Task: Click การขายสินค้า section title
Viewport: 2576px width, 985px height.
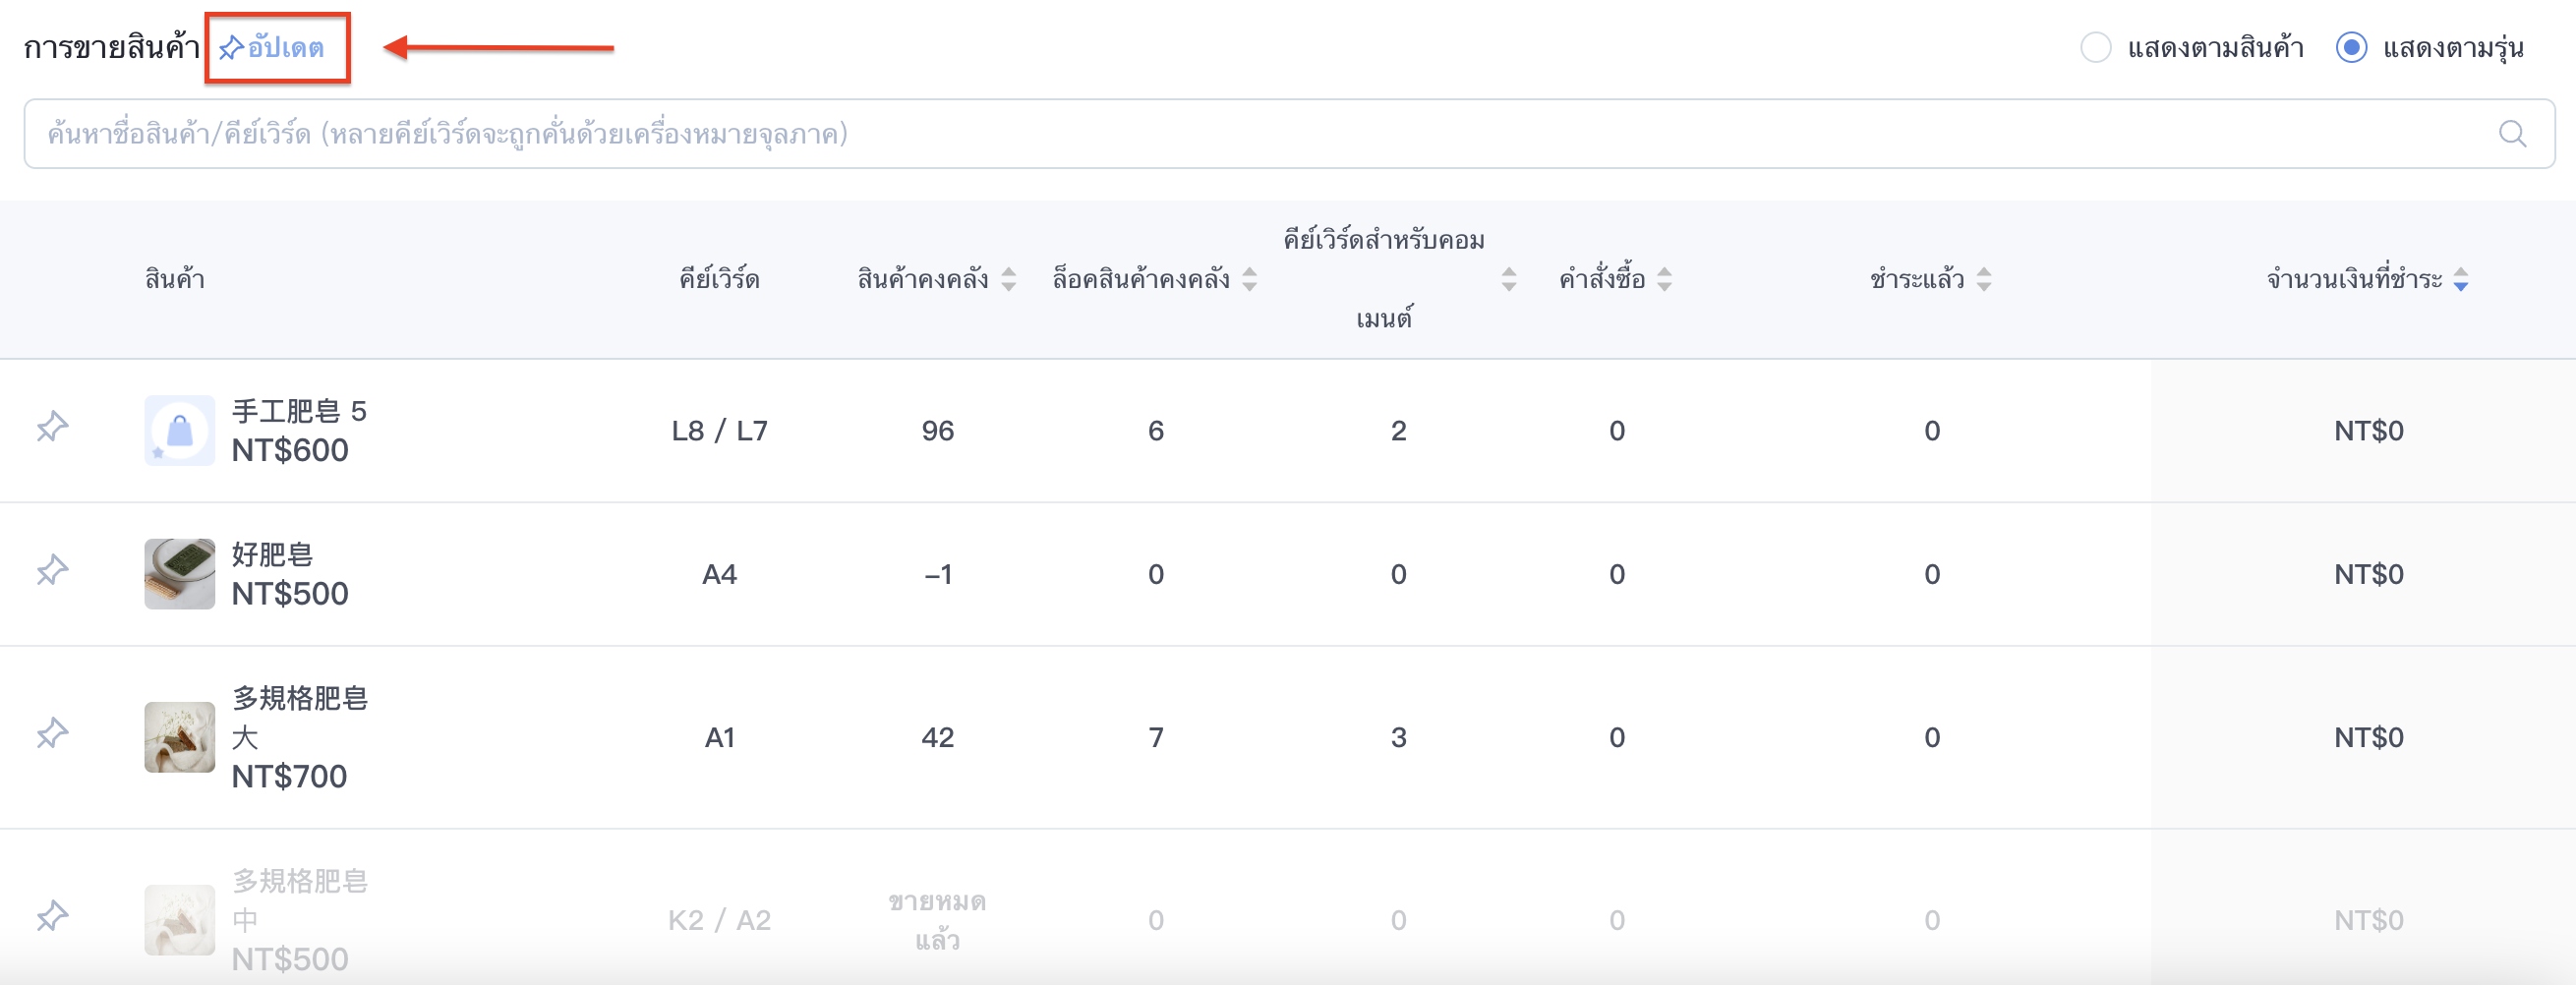Action: click(112, 48)
